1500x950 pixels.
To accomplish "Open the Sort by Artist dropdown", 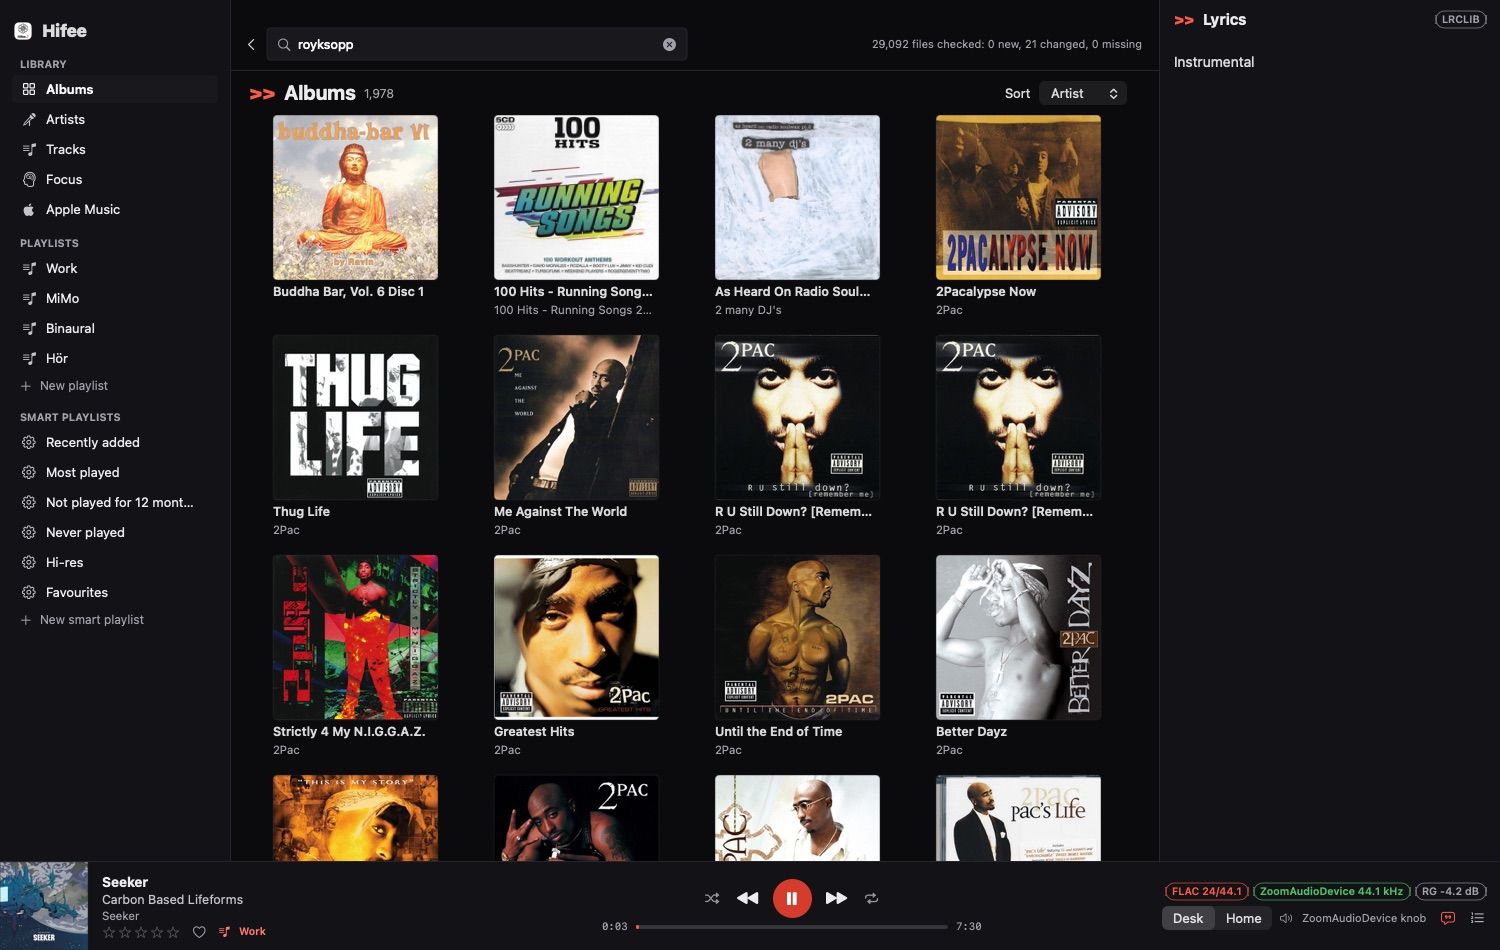I will click(x=1083, y=93).
